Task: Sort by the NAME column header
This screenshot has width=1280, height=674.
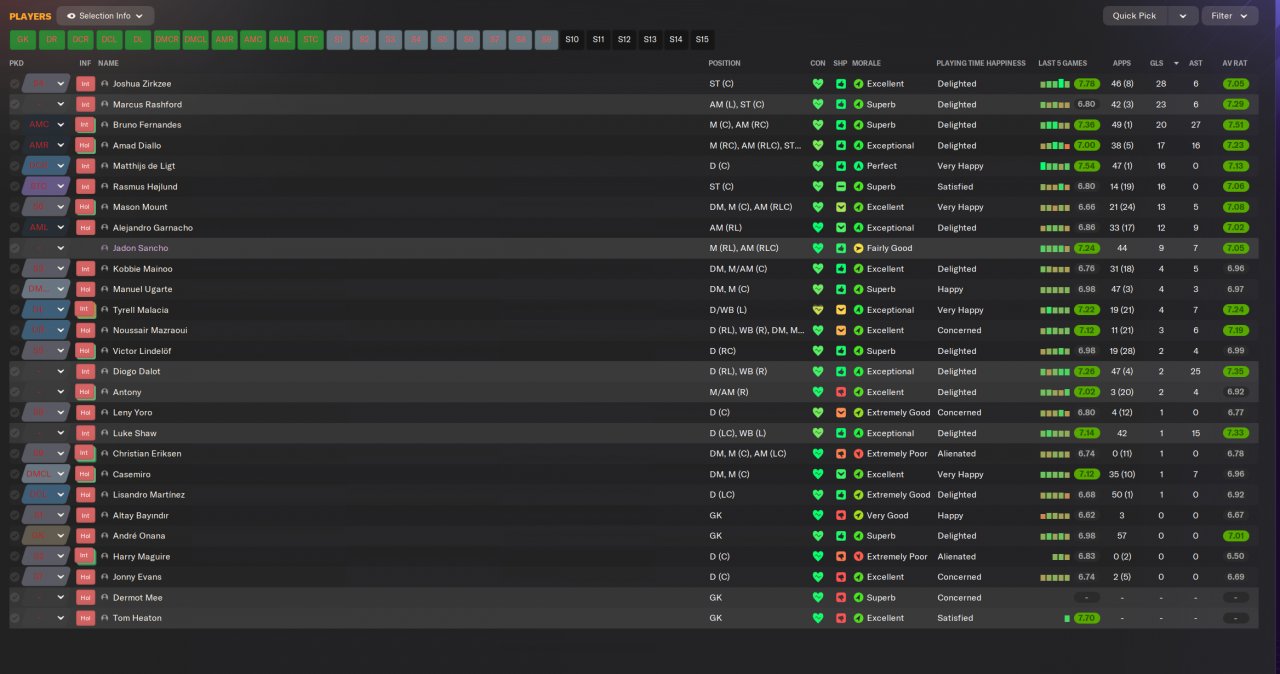Action: [x=108, y=63]
